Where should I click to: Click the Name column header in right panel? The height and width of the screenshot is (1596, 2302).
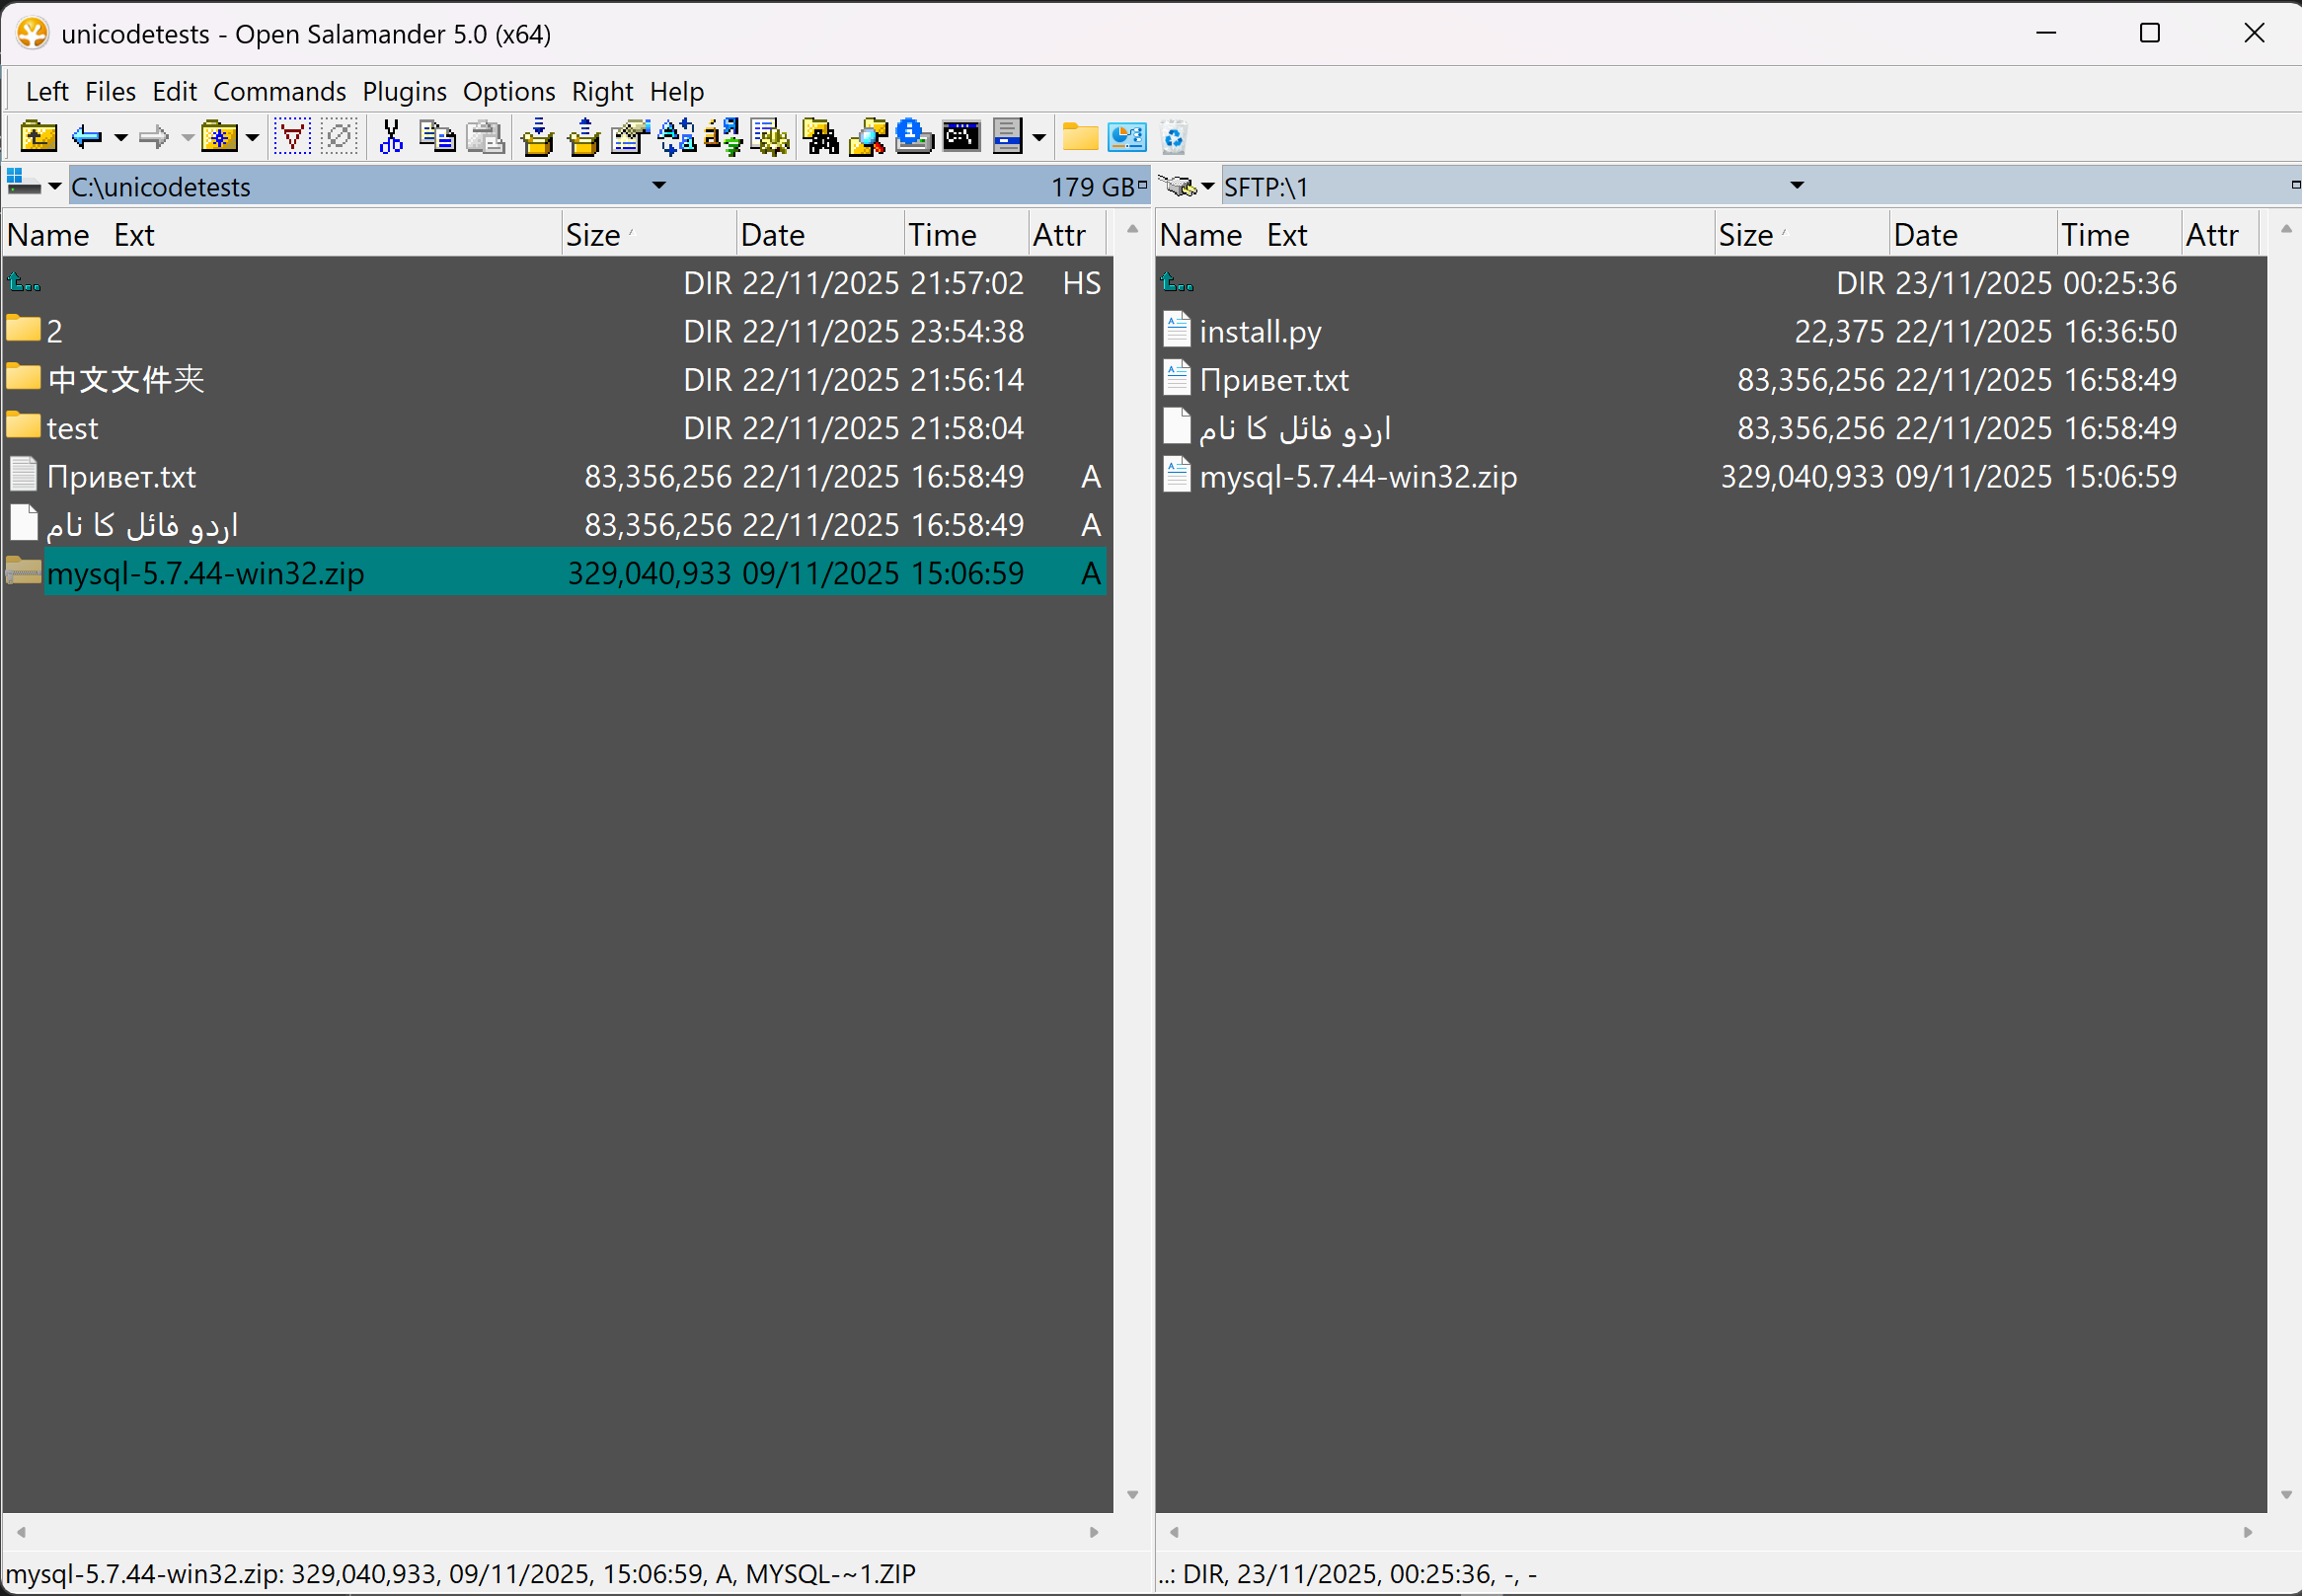click(x=1199, y=234)
